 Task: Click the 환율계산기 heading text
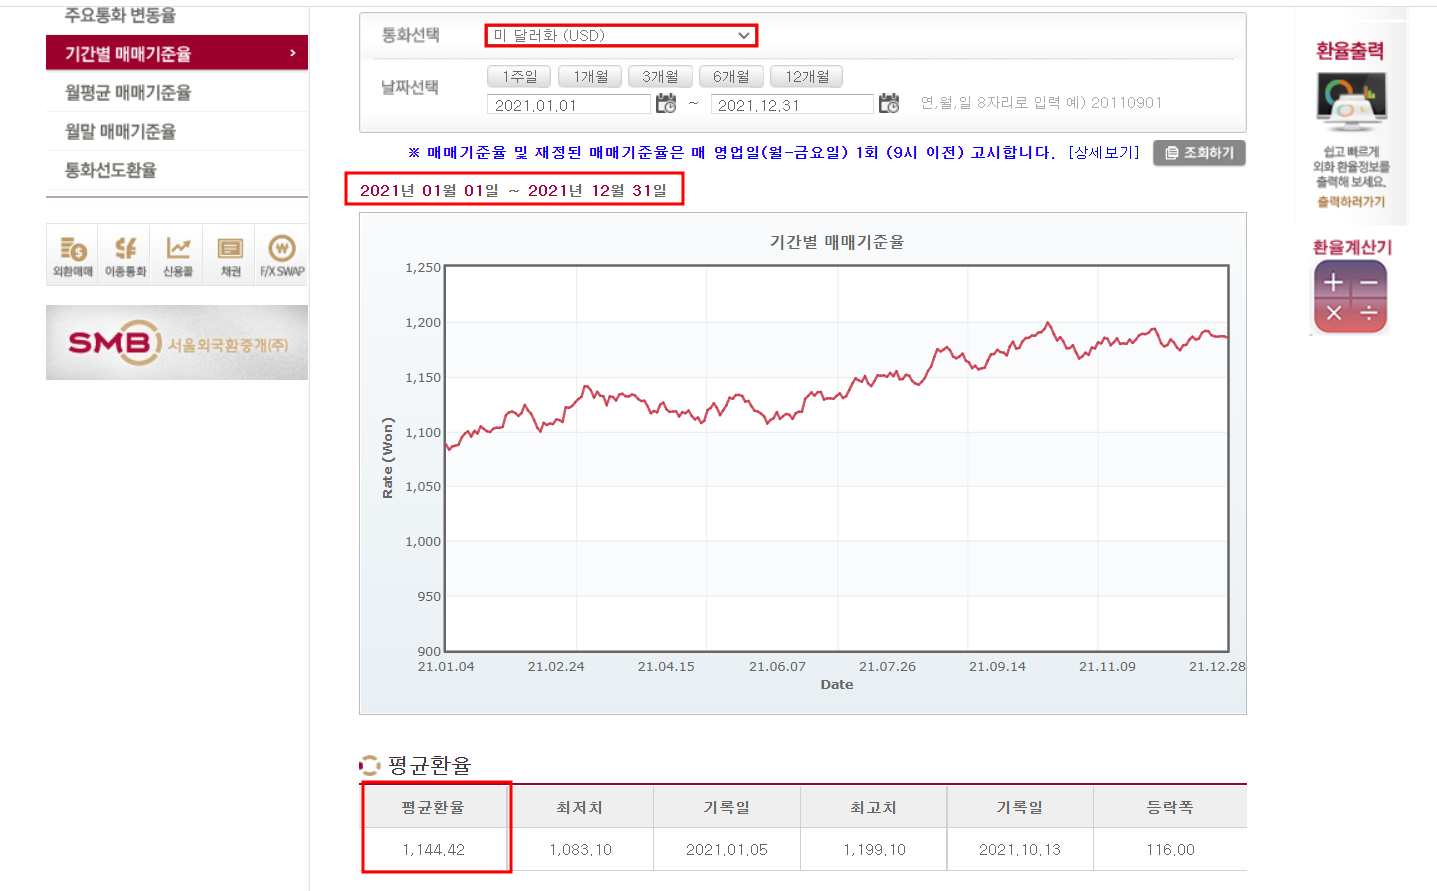(1352, 247)
